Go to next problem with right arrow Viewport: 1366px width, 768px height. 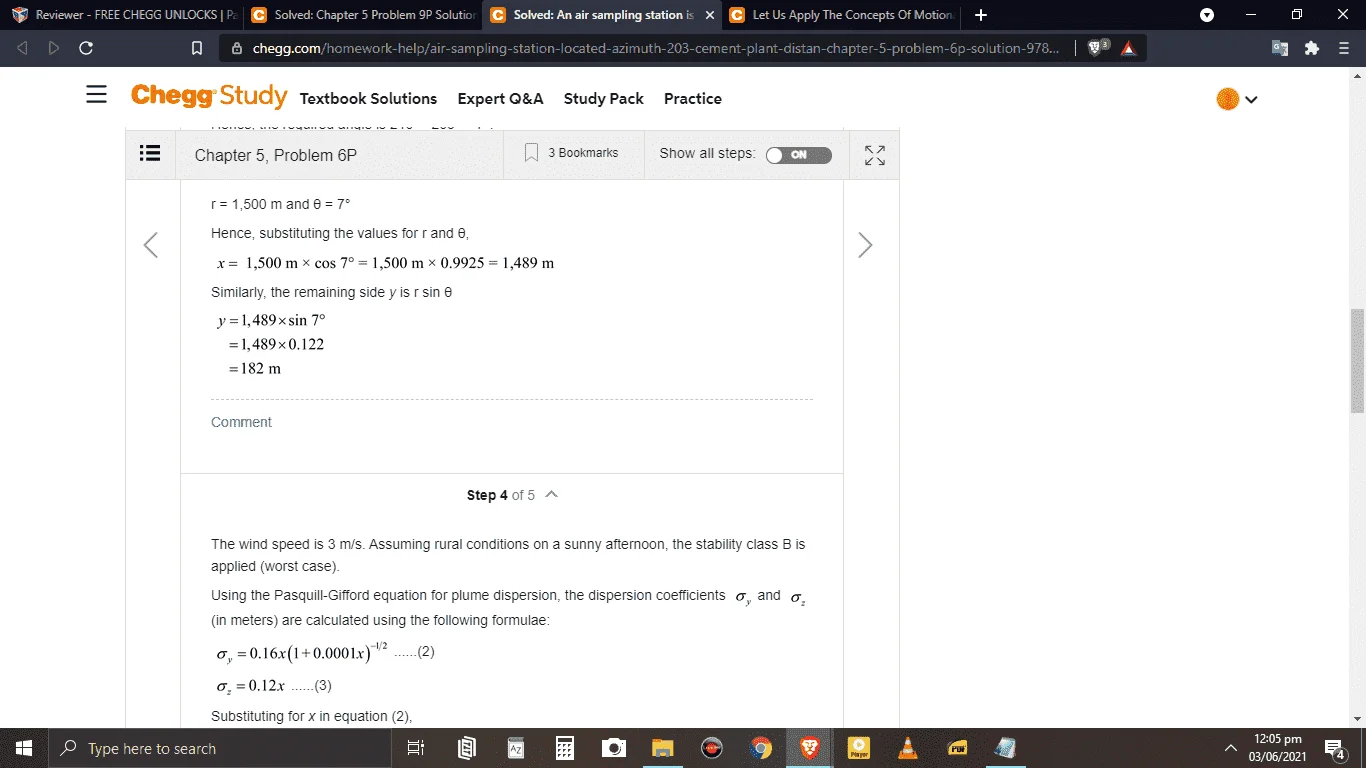(x=865, y=245)
